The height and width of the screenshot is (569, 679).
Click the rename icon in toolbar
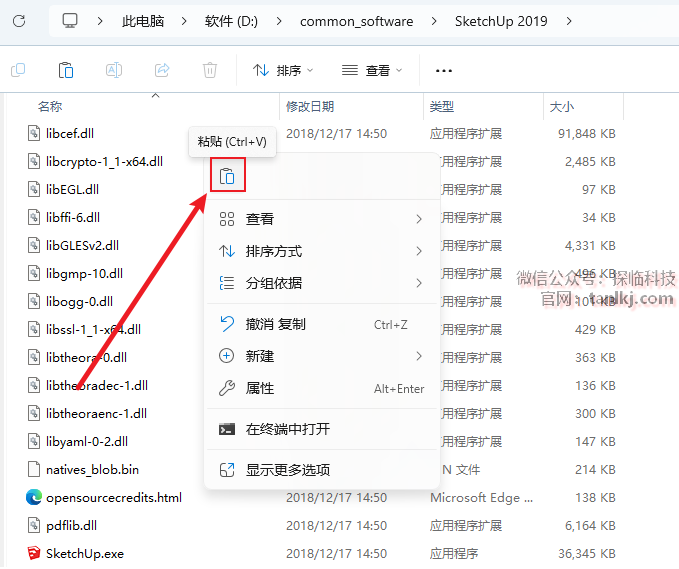click(114, 70)
